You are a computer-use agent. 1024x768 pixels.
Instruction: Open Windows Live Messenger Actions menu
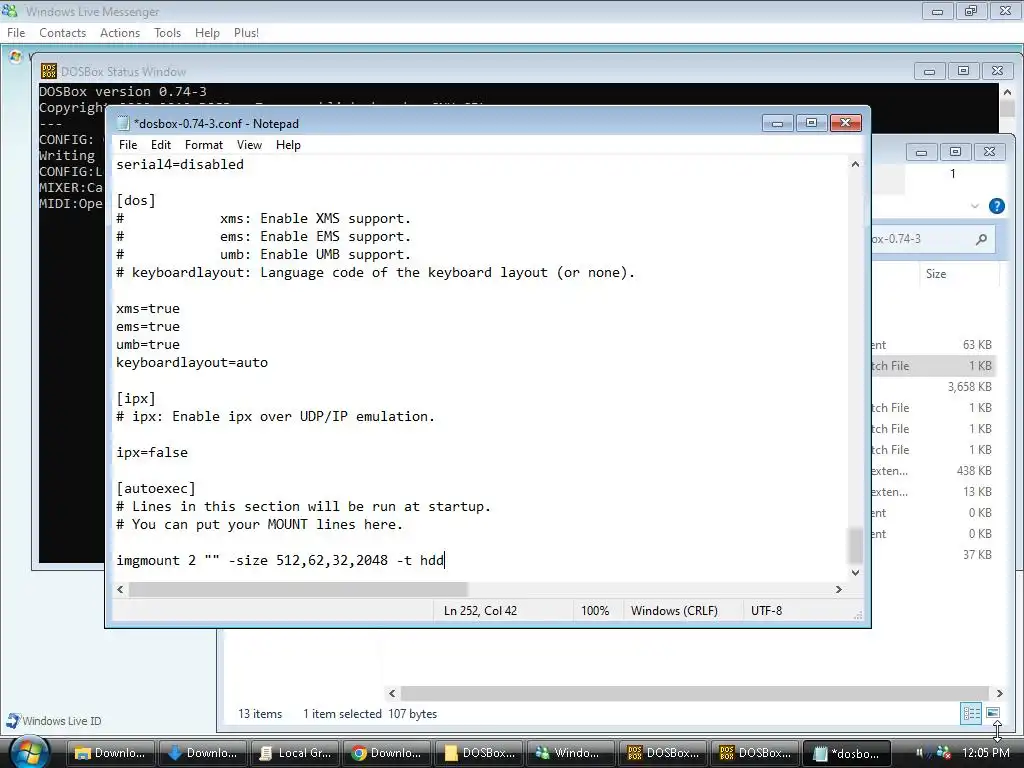click(x=120, y=33)
